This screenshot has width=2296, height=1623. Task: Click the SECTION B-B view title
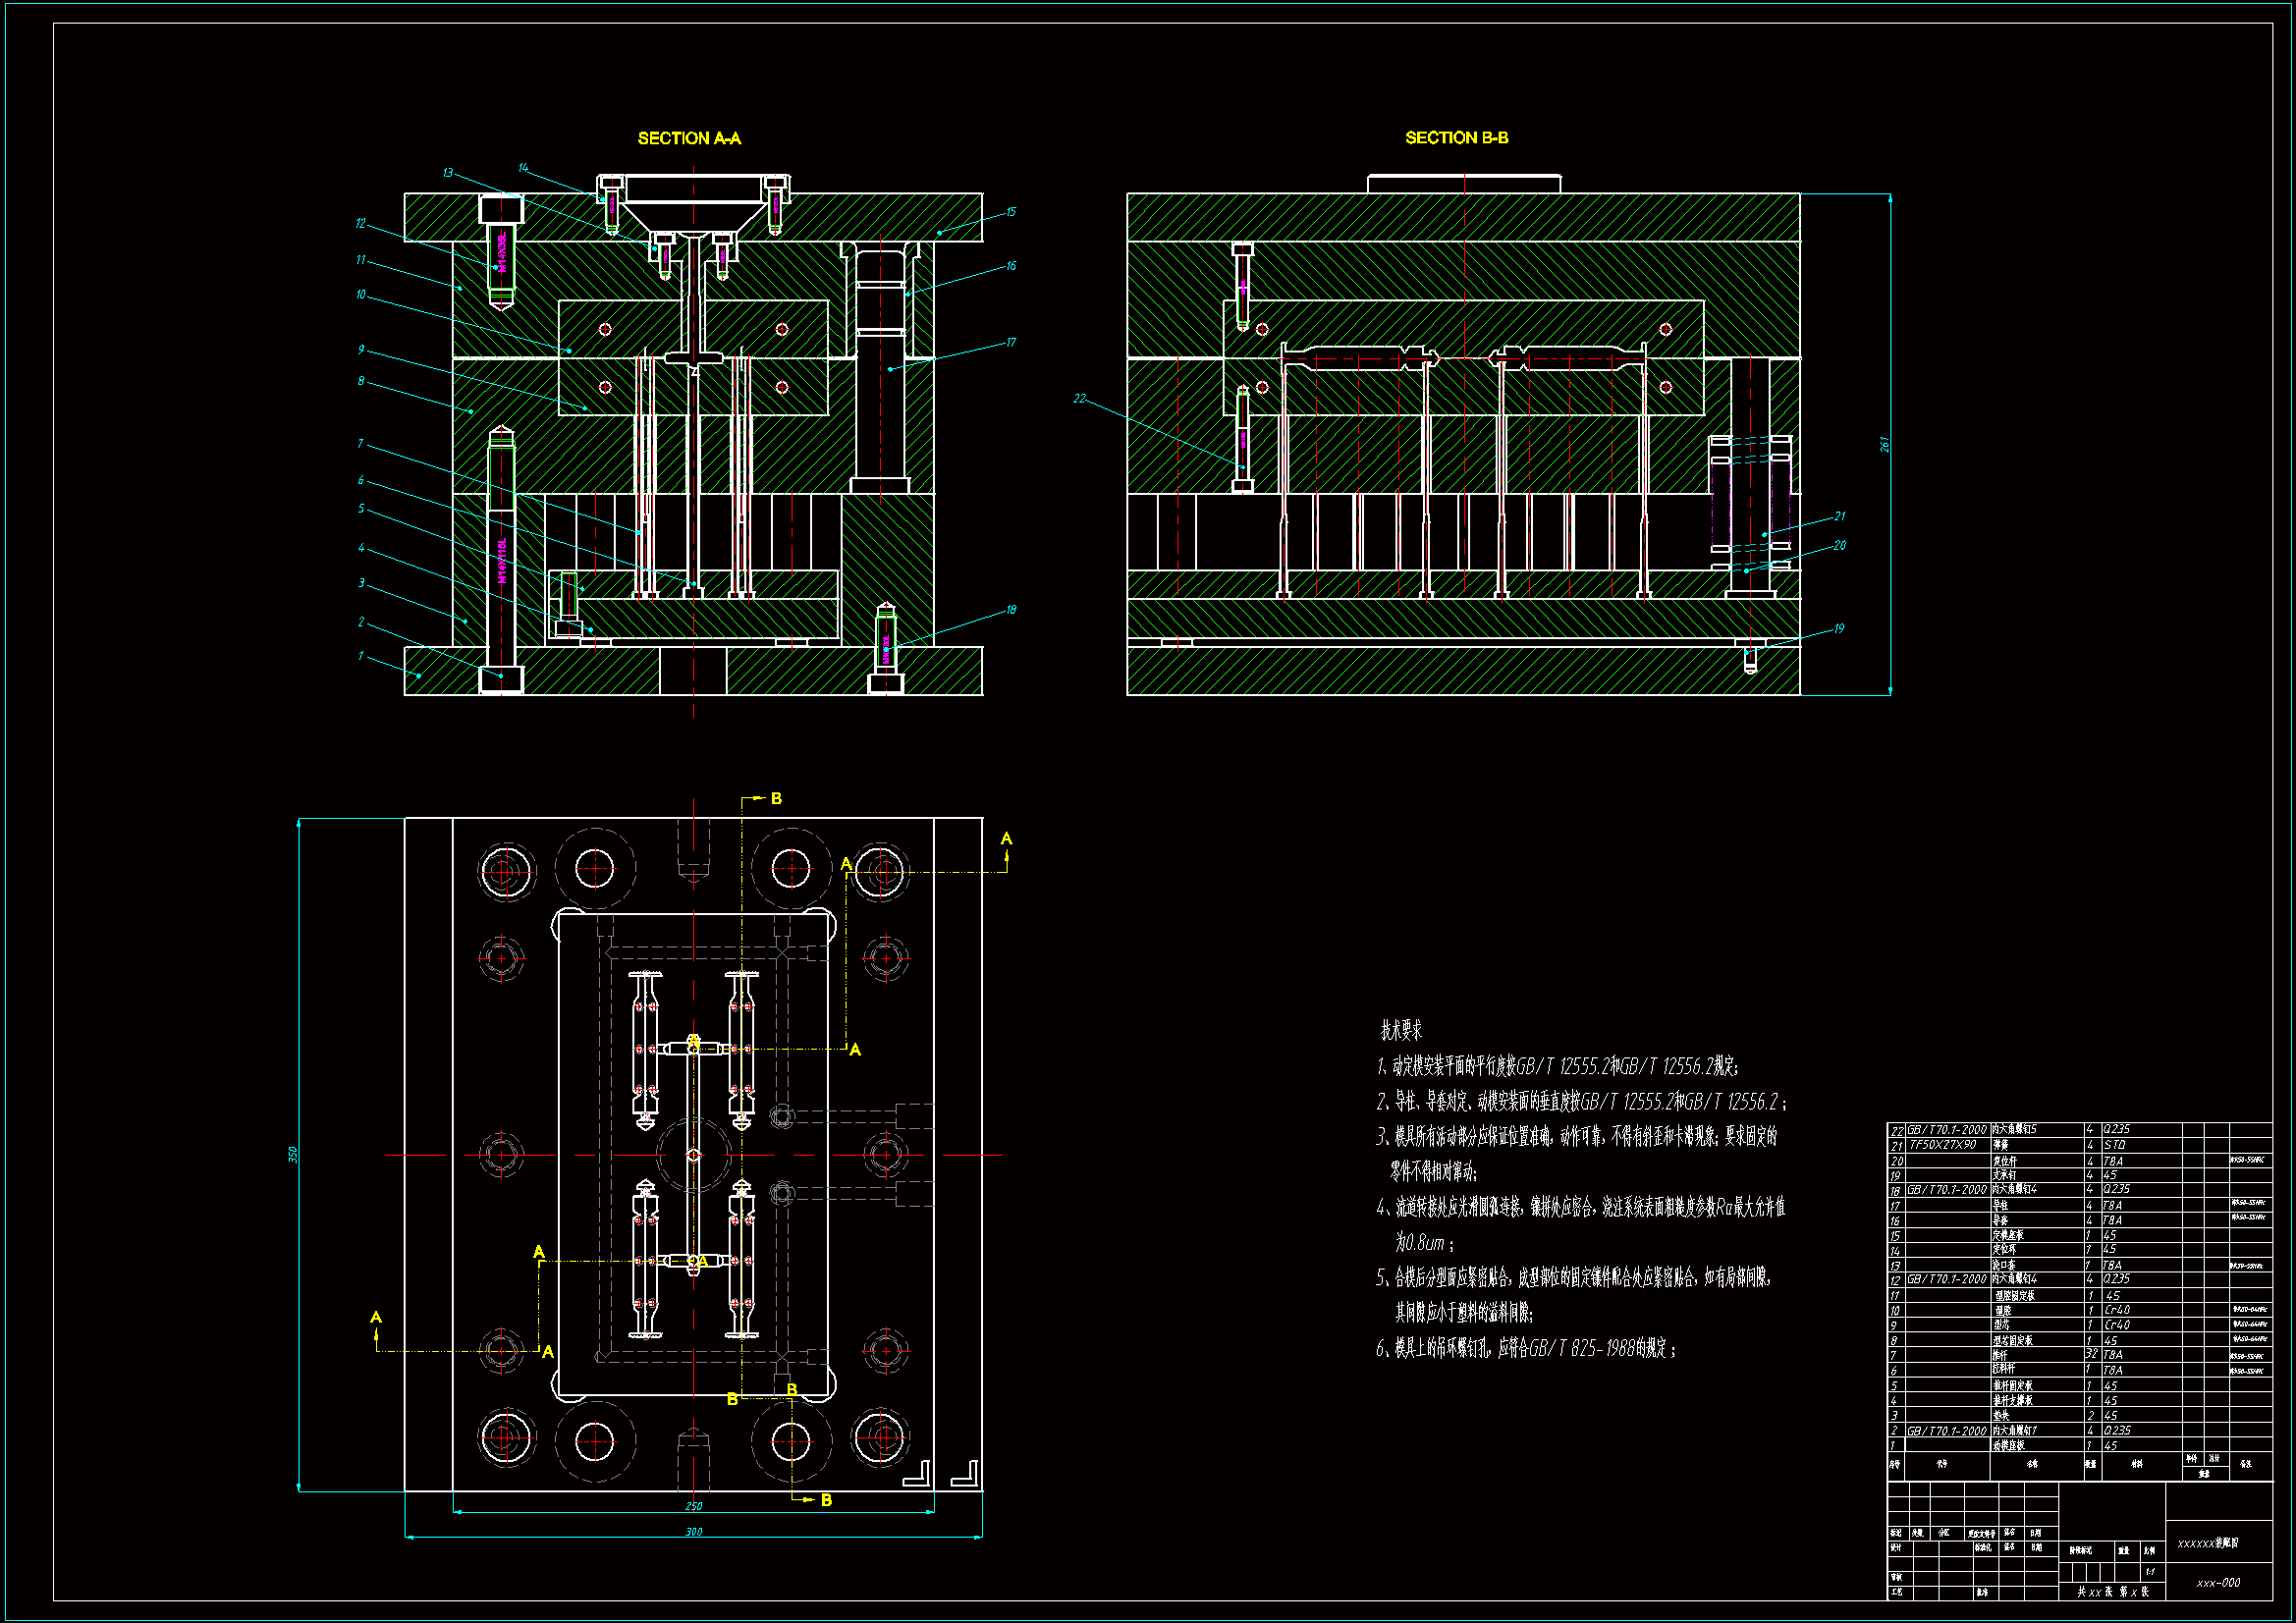(x=1456, y=137)
